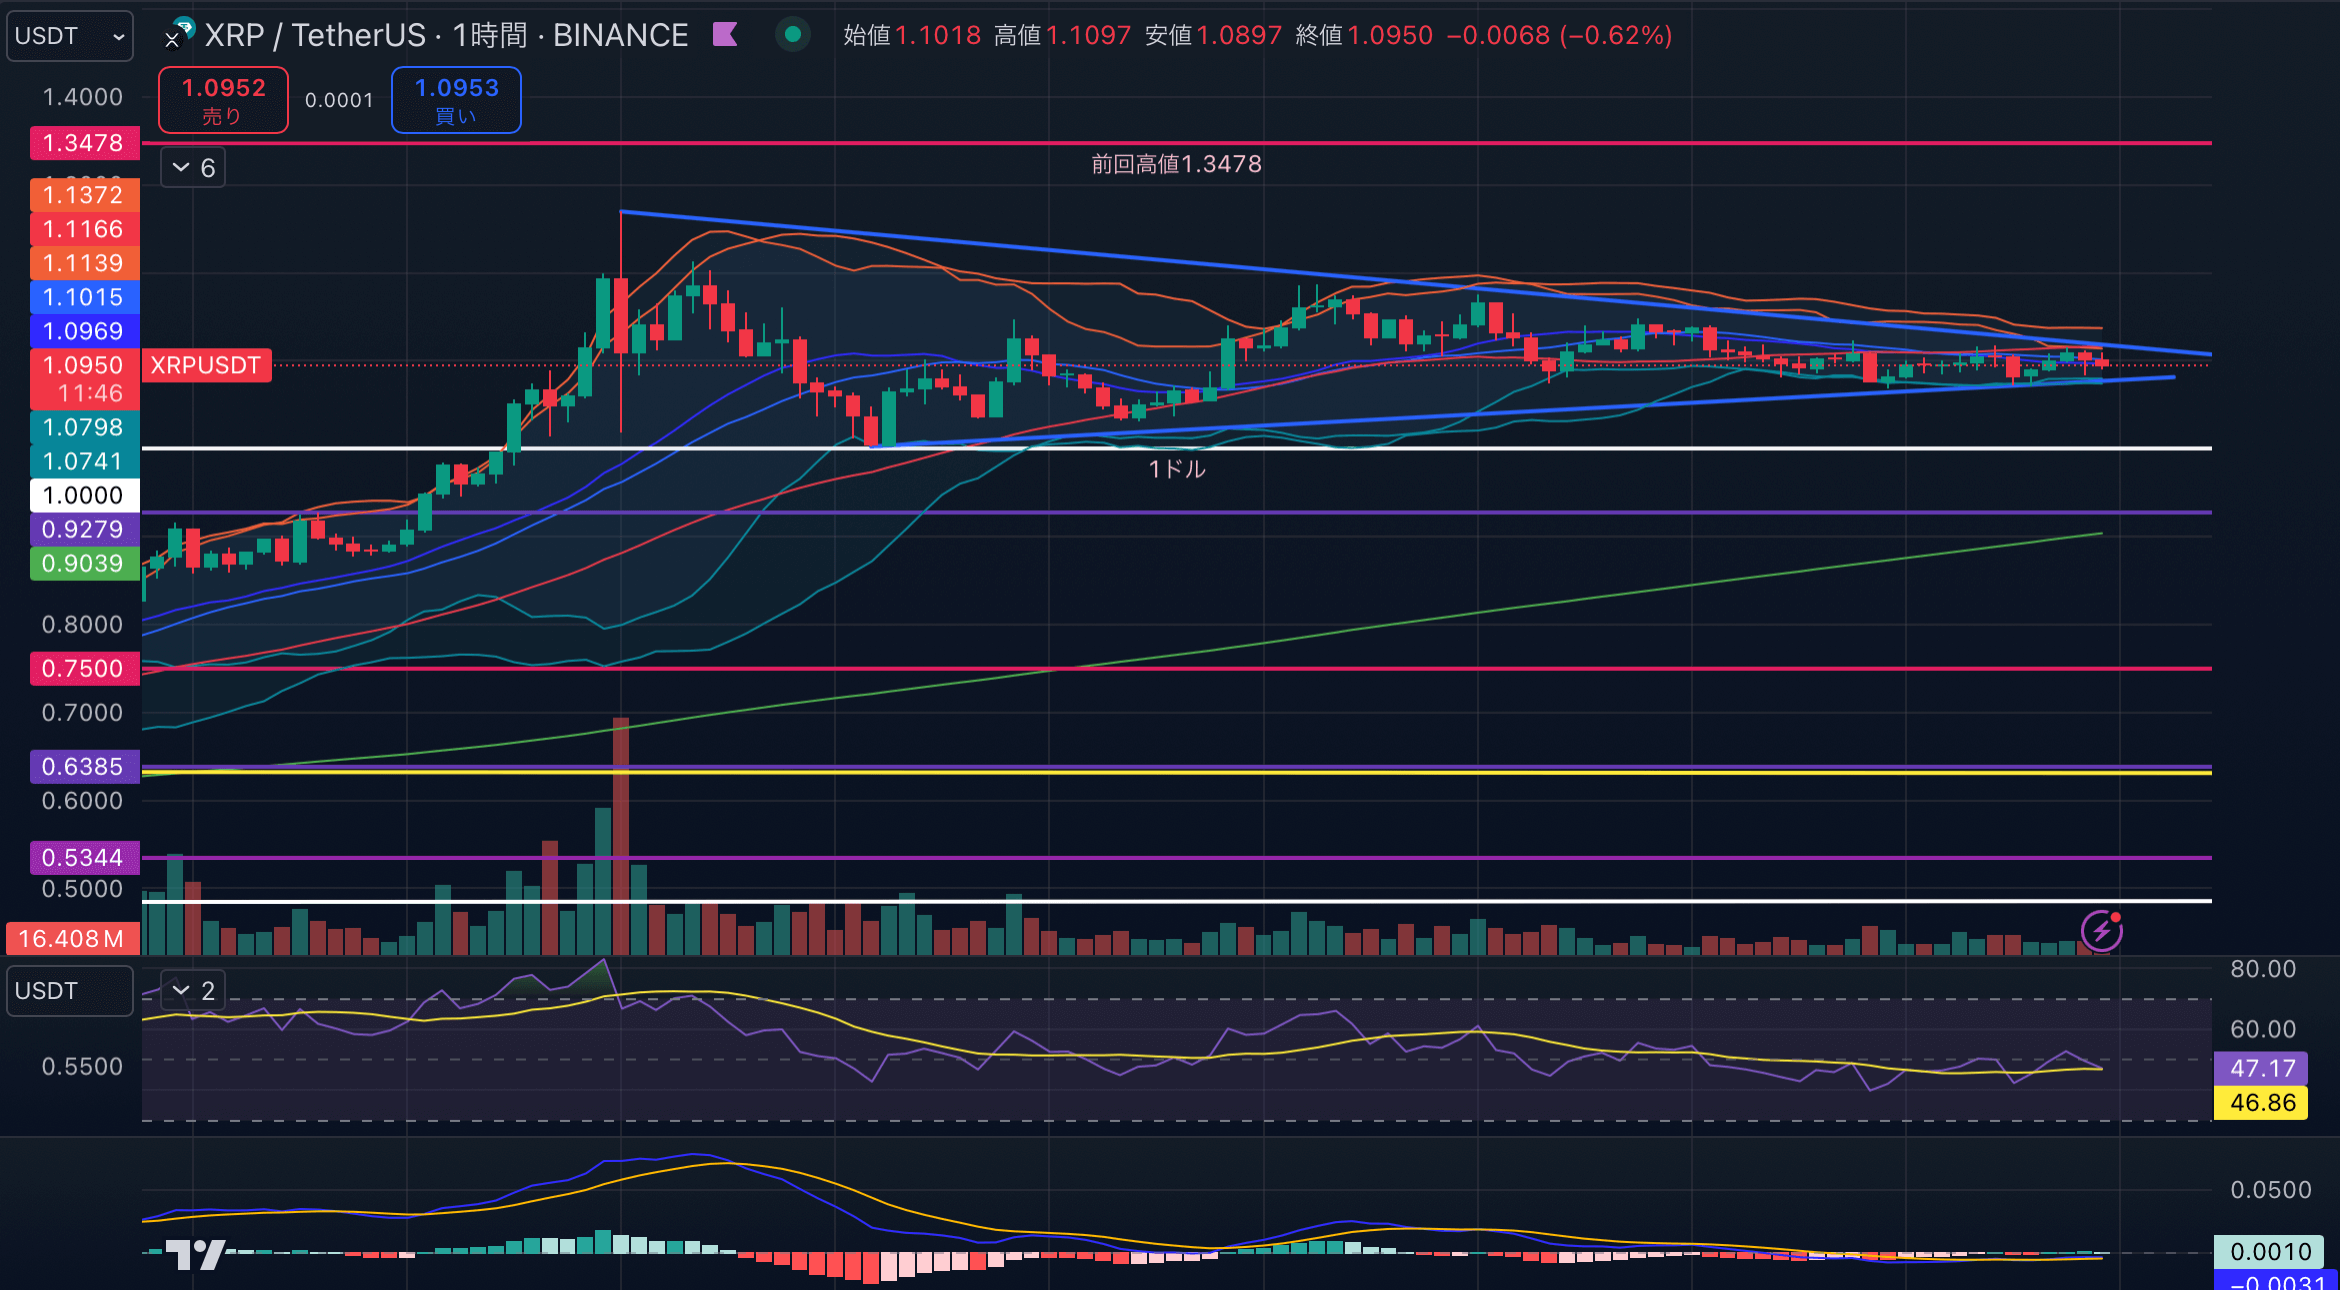The image size is (2340, 1290).
Task: Click the white 1.0000 price label
Action: point(84,495)
